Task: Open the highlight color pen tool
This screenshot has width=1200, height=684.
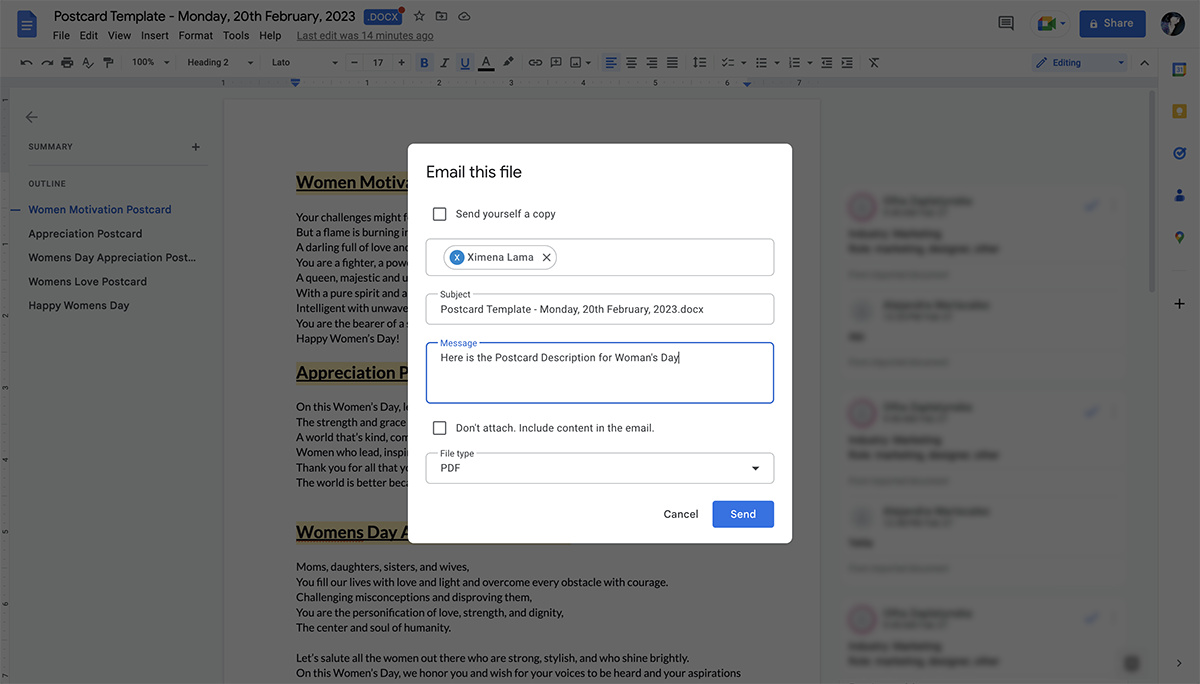Action: (x=508, y=62)
